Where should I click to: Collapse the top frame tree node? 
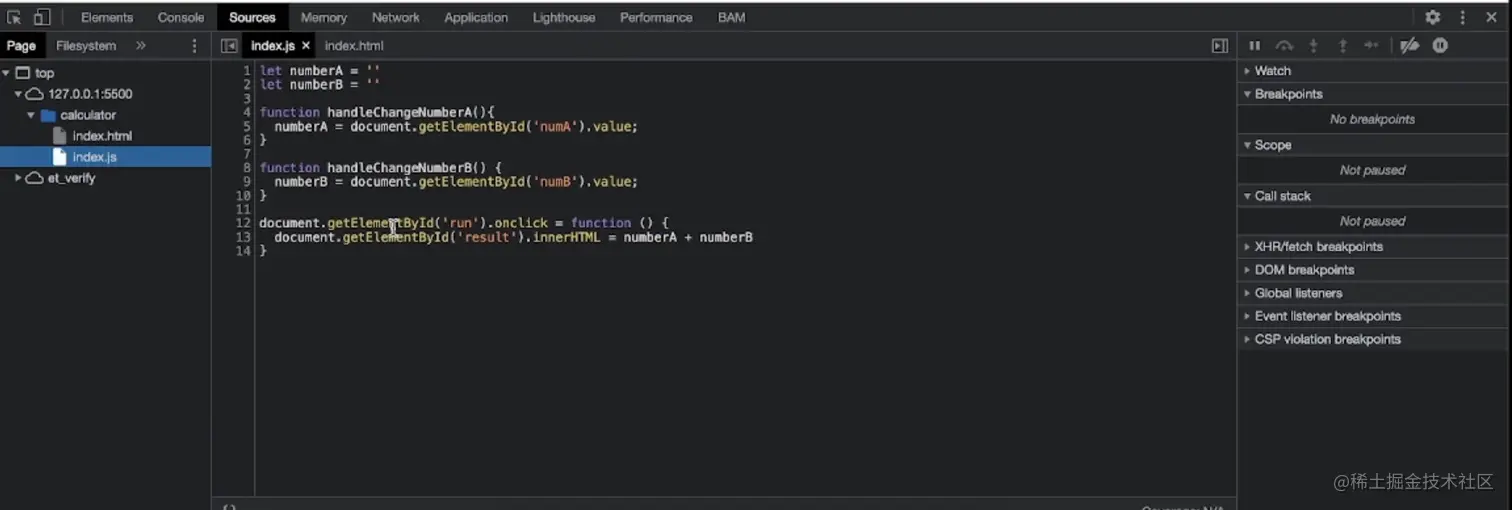point(7,73)
